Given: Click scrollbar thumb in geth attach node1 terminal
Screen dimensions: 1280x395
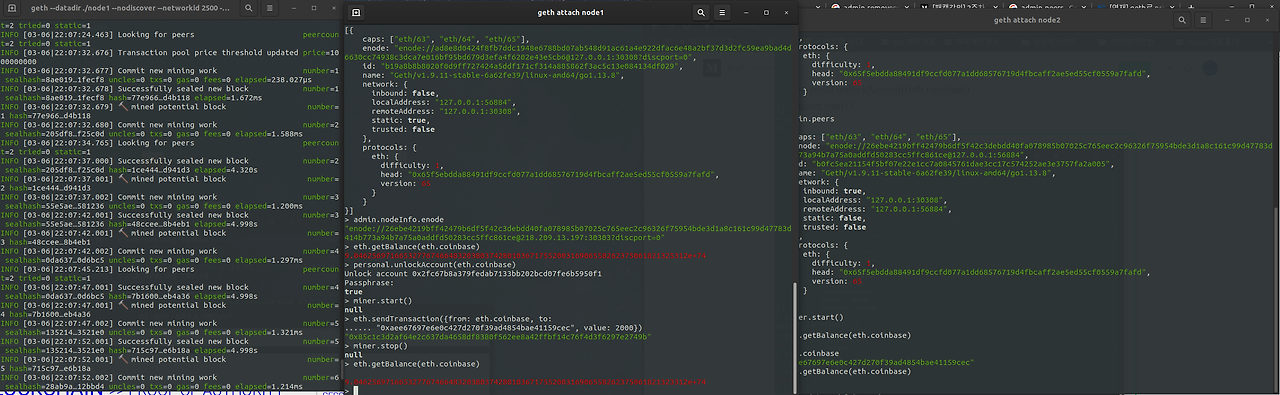Looking at the screenshot, I should pos(795,337).
